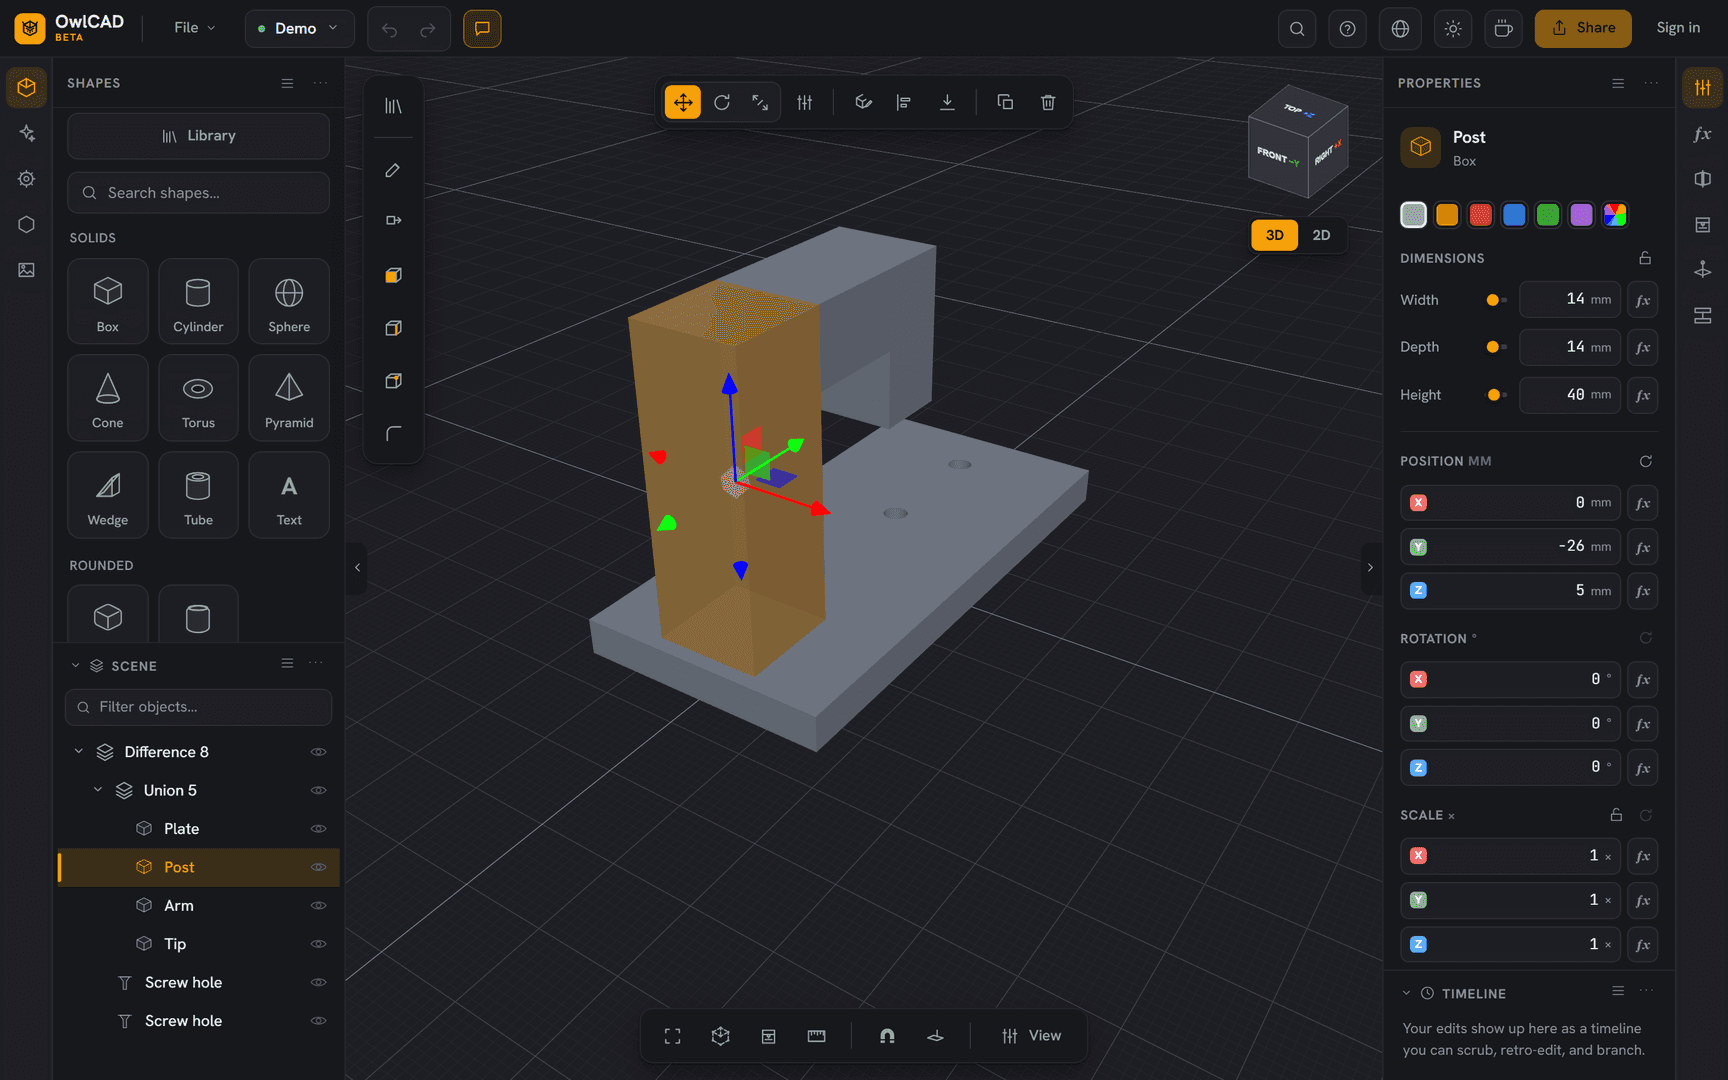
Task: Add a Pyramid solid shape
Action: [x=289, y=398]
